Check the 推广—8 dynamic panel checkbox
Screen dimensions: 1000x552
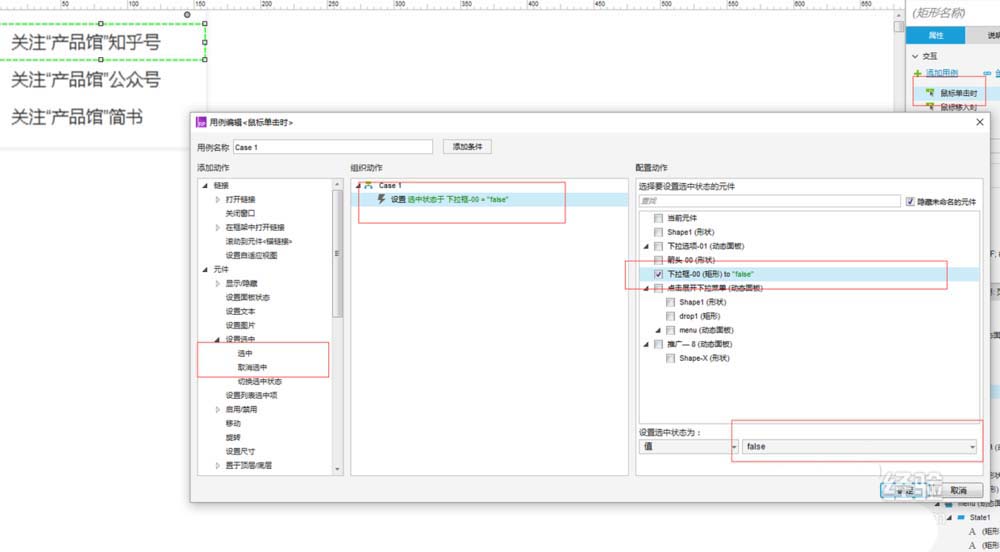tap(658, 344)
